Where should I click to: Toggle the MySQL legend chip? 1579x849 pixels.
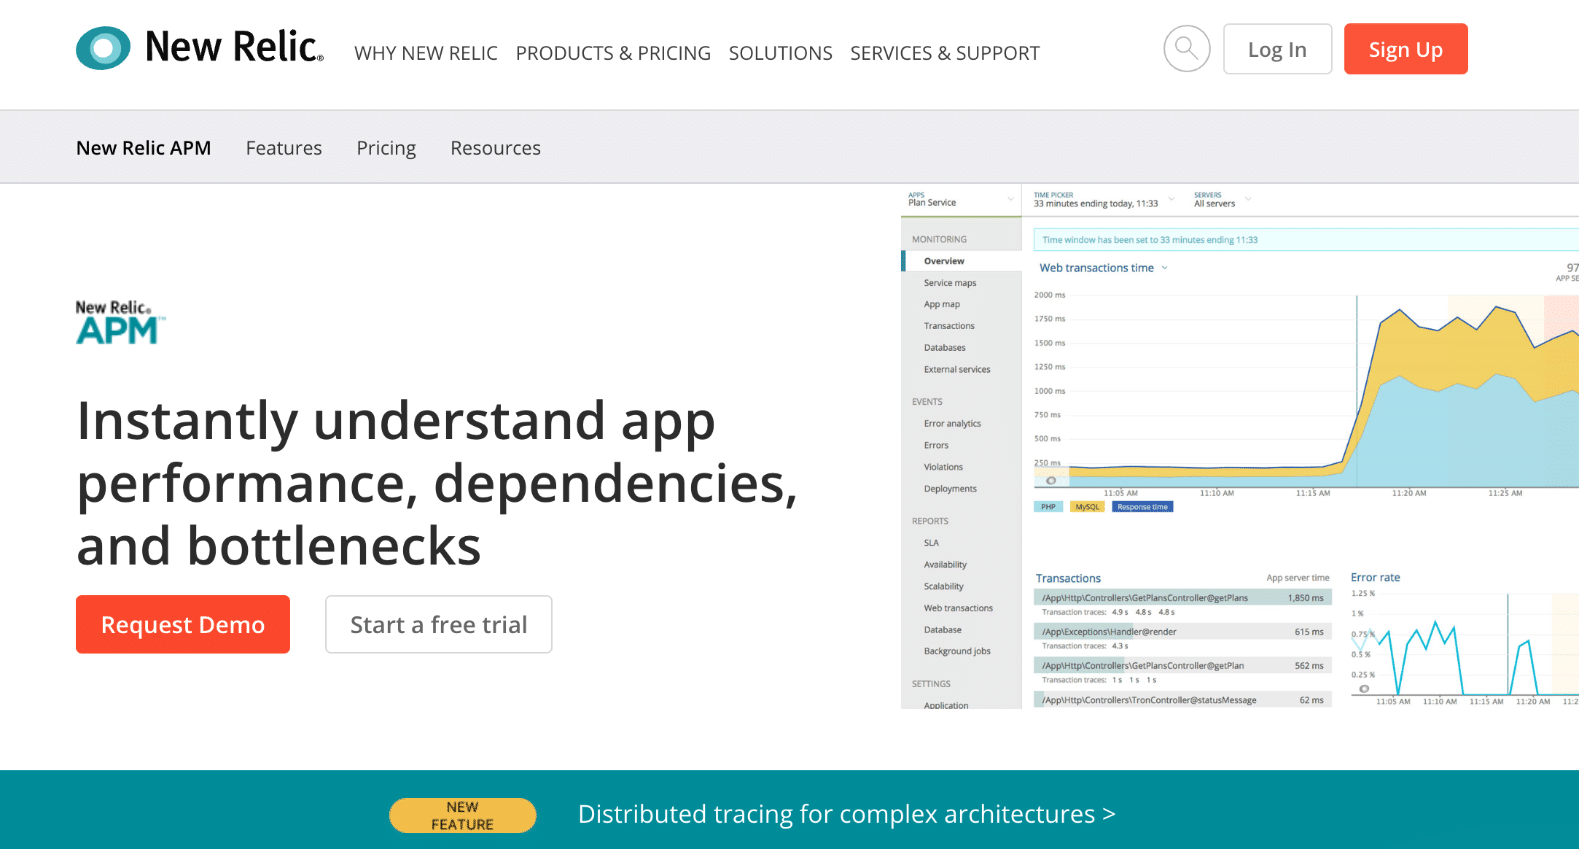1087,507
